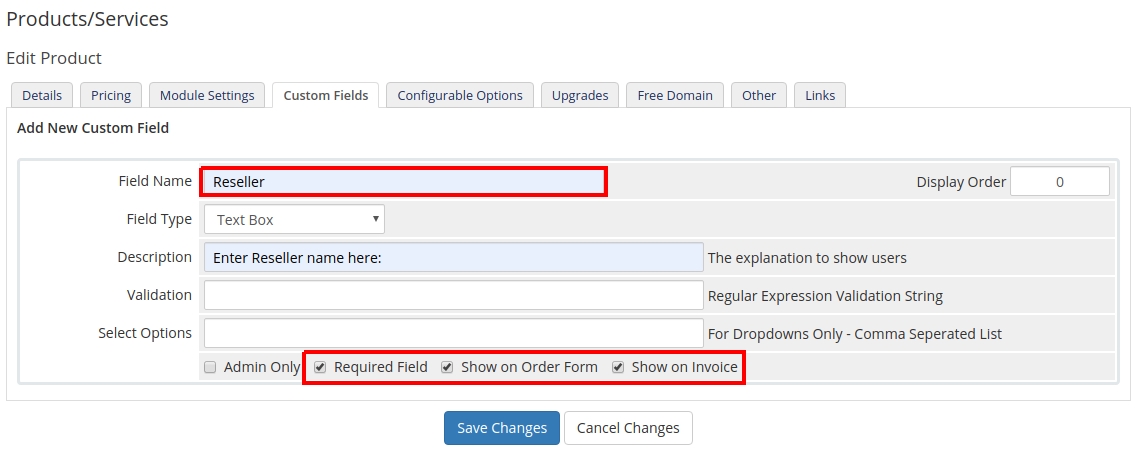Enable the Admin Only checkbox
1137x452 pixels.
tap(210, 367)
